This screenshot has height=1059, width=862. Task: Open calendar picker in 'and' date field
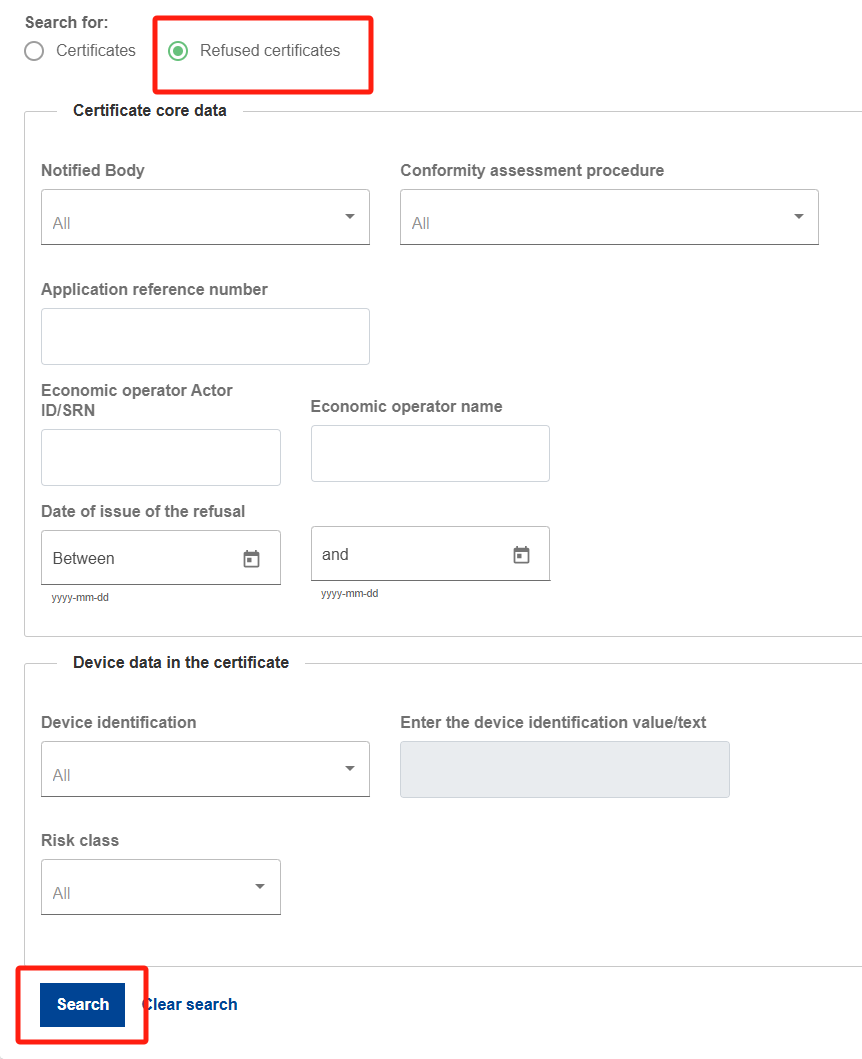point(521,554)
